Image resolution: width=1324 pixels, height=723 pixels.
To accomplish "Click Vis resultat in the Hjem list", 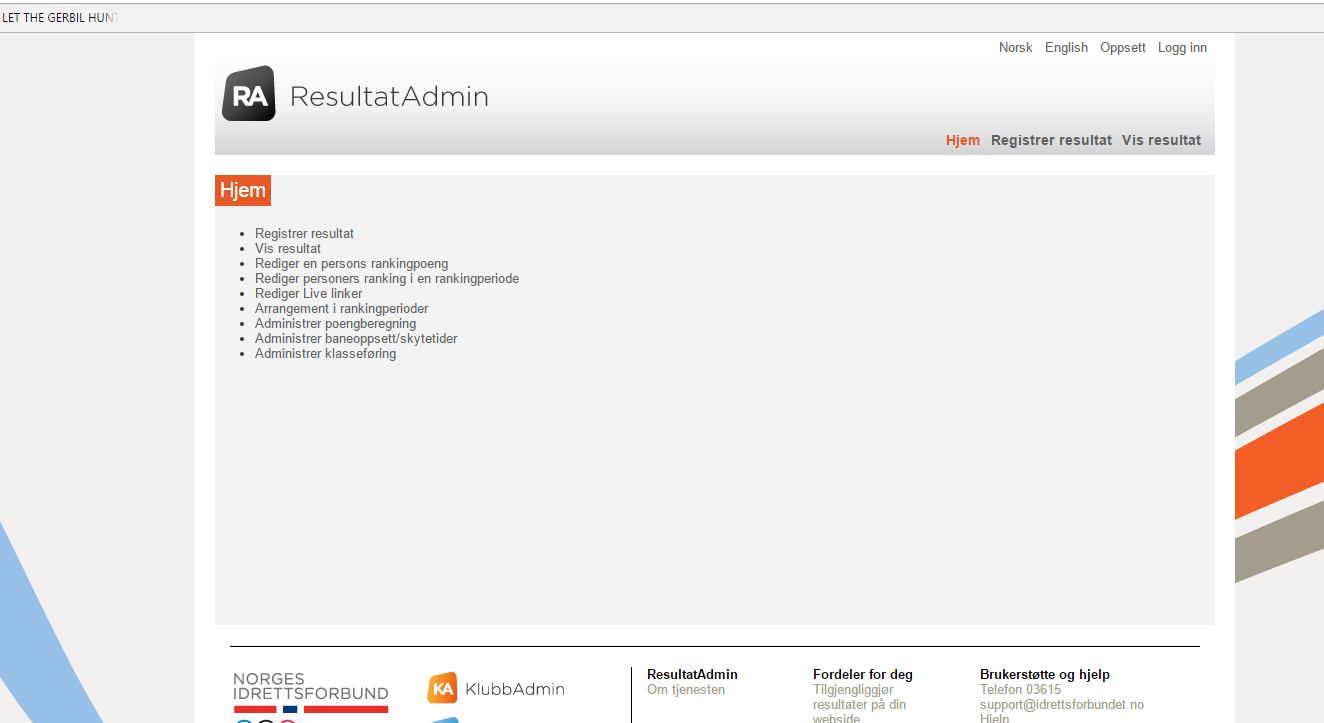I will (288, 248).
